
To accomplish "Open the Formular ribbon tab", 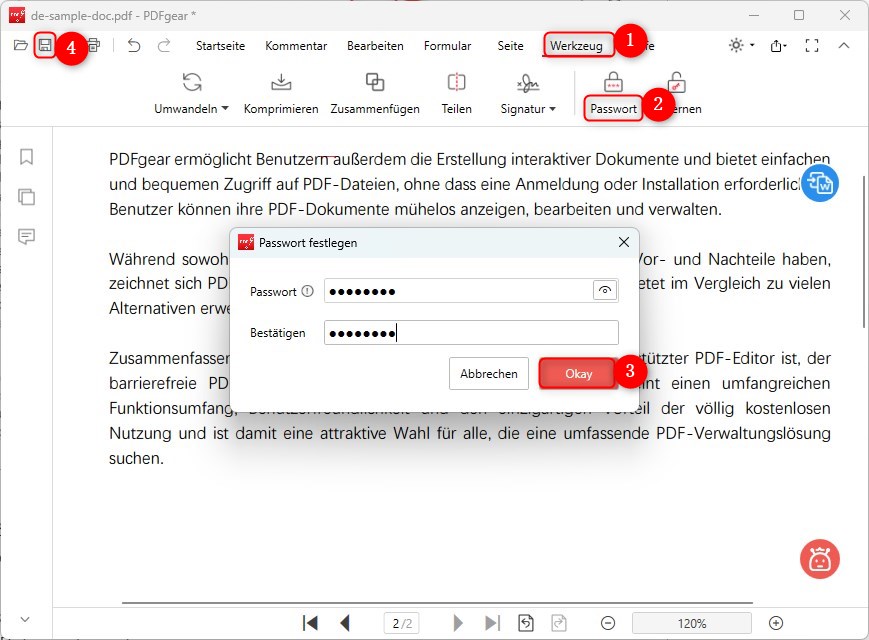I will coord(447,46).
